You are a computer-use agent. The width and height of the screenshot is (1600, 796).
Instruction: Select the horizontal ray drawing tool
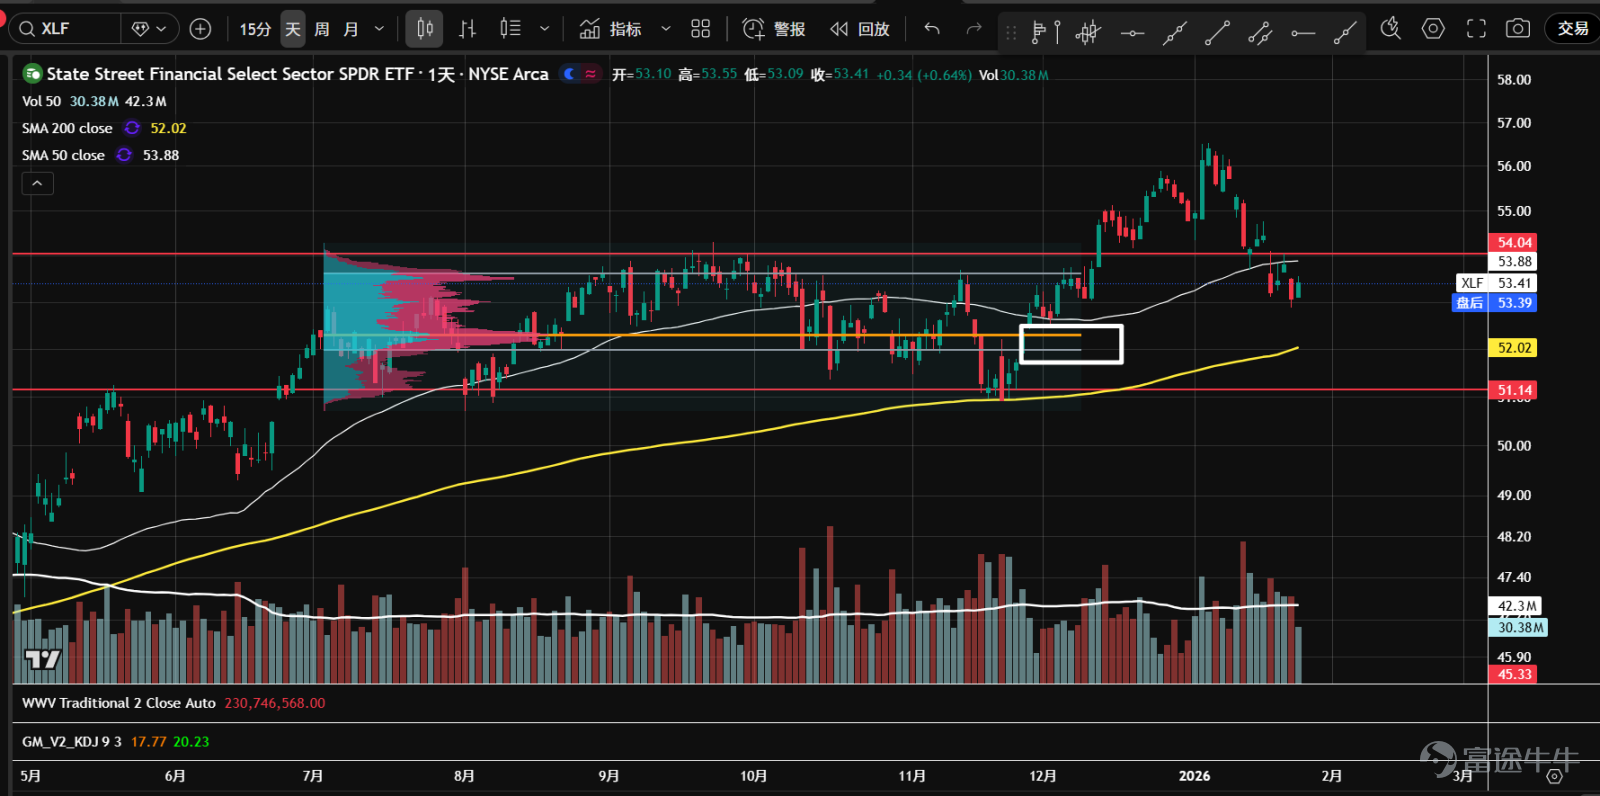point(1302,33)
